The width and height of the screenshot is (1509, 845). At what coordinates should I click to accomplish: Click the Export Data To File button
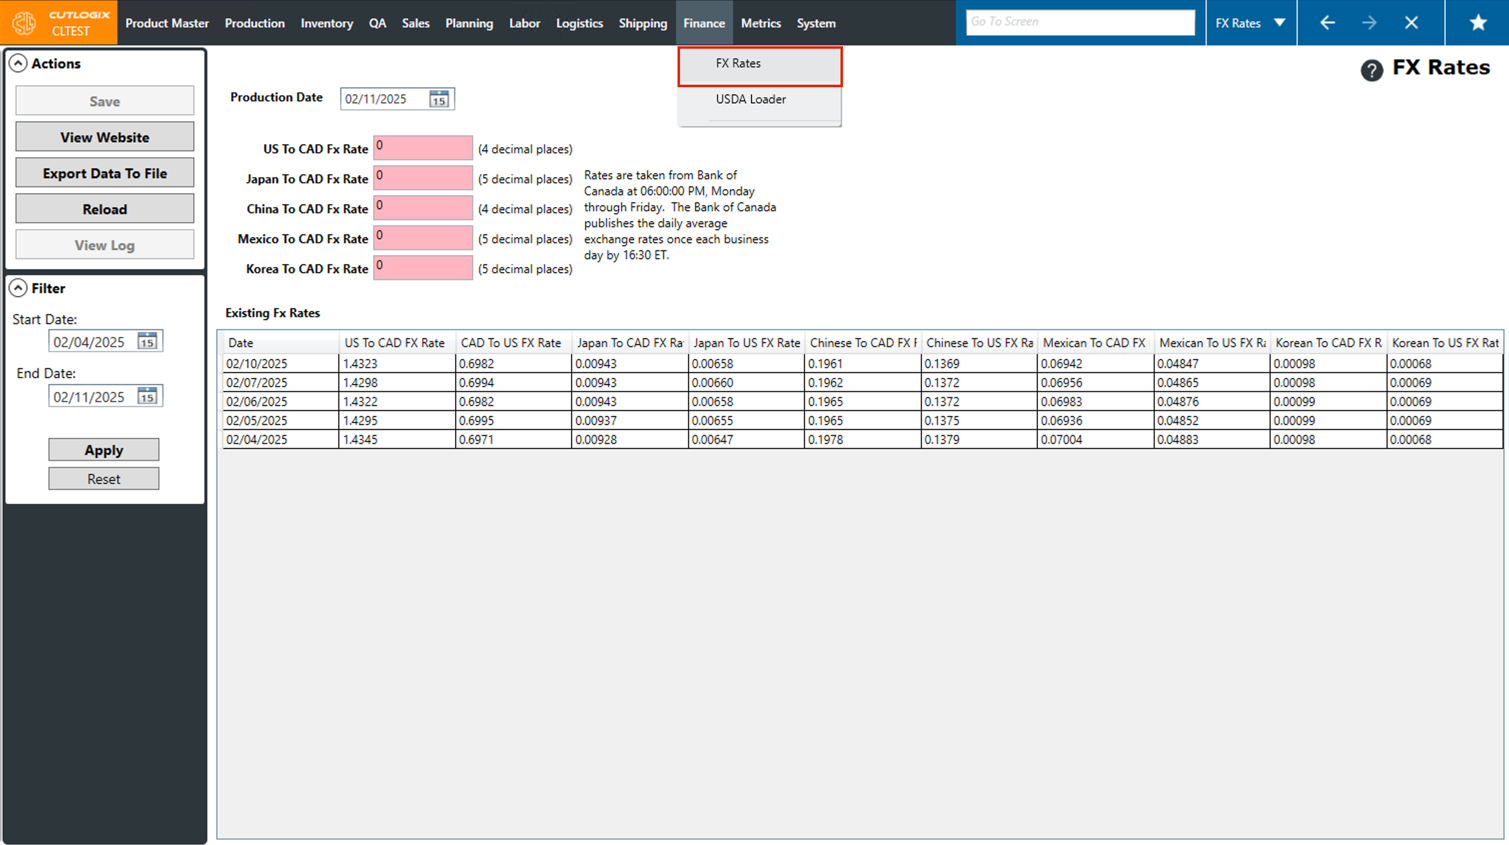[x=105, y=173]
